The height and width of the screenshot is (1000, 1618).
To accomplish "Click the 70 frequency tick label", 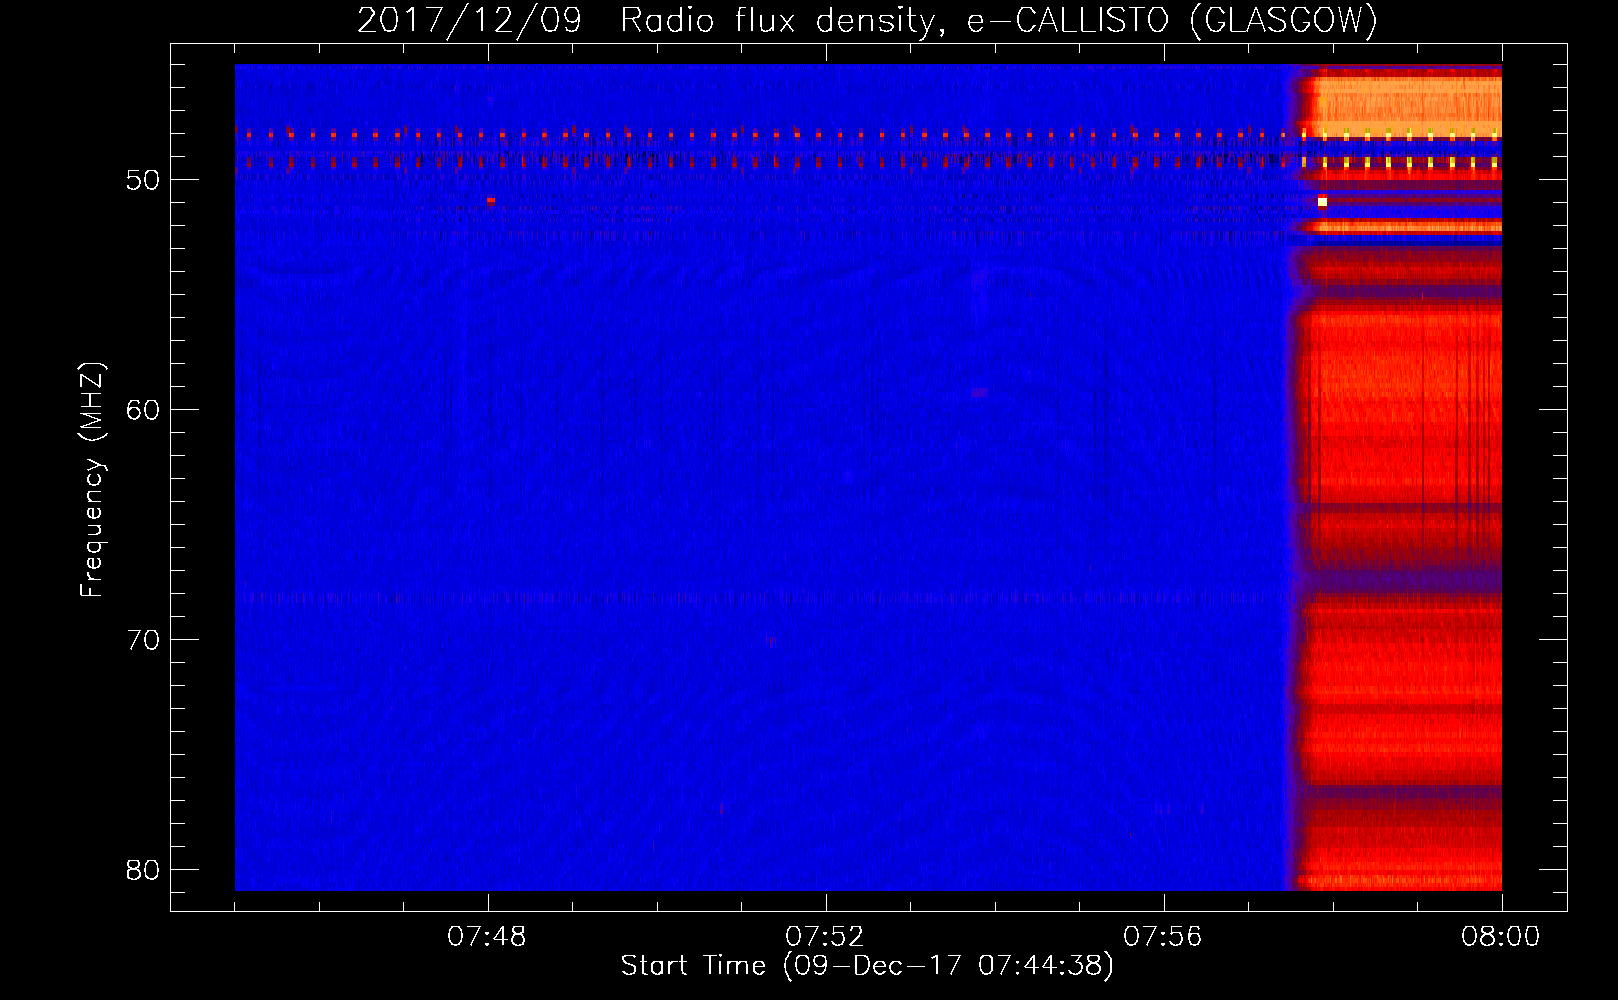I will point(143,640).
